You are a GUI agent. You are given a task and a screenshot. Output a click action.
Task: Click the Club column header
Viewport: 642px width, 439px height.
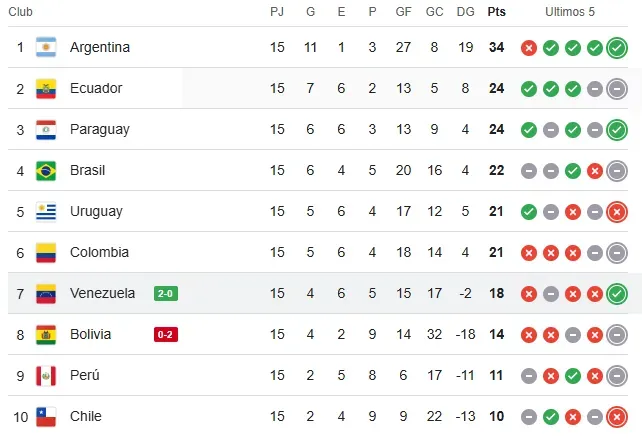(21, 12)
